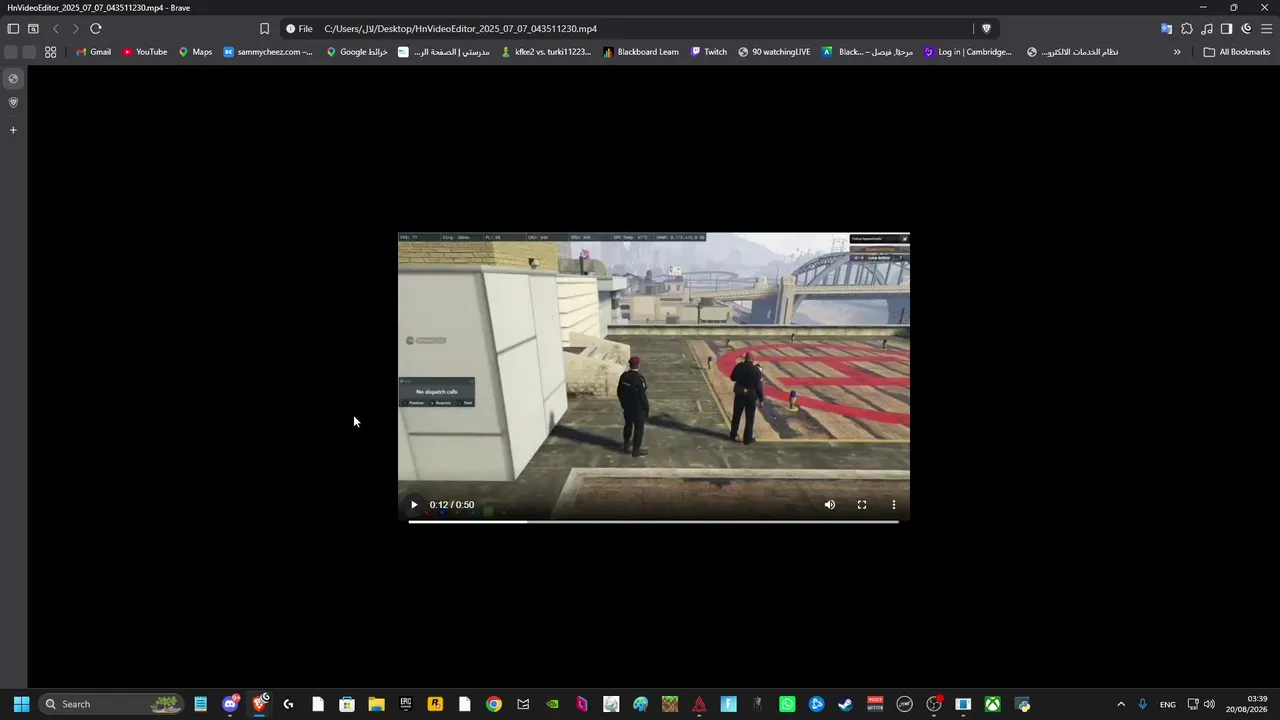Image resolution: width=1280 pixels, height=720 pixels.
Task: Launch Epic Games from the taskbar
Action: 406,704
